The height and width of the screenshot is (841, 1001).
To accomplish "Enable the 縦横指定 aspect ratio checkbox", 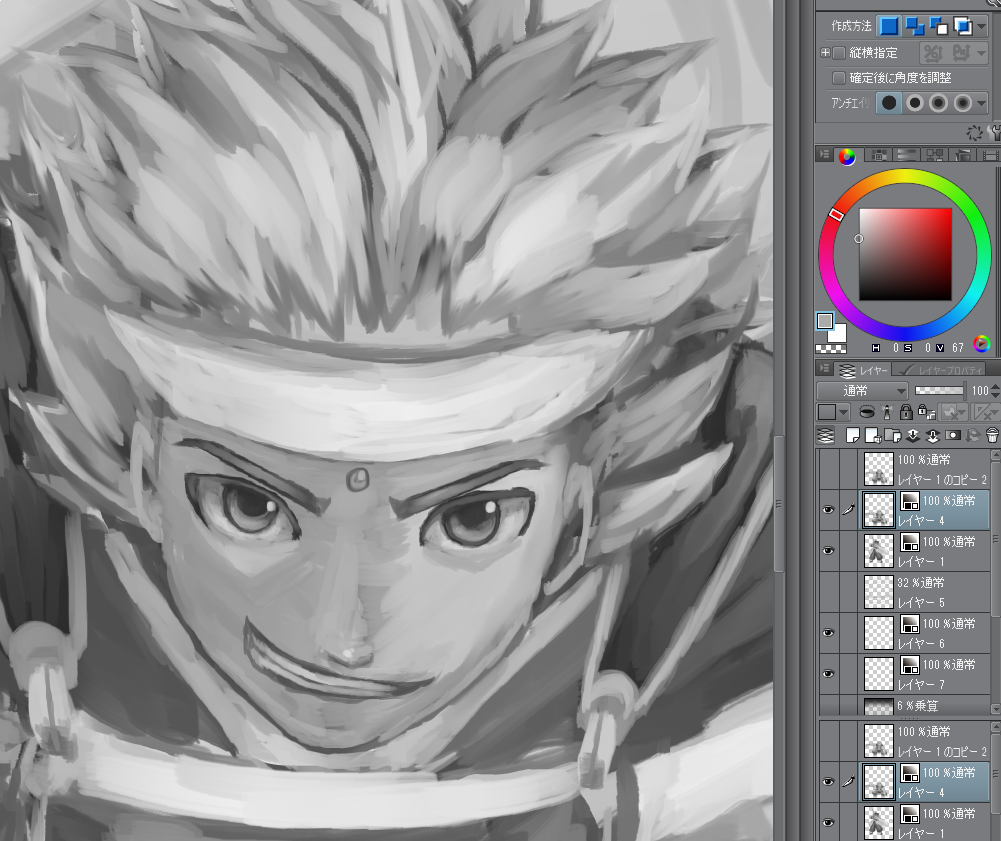I will coord(839,53).
